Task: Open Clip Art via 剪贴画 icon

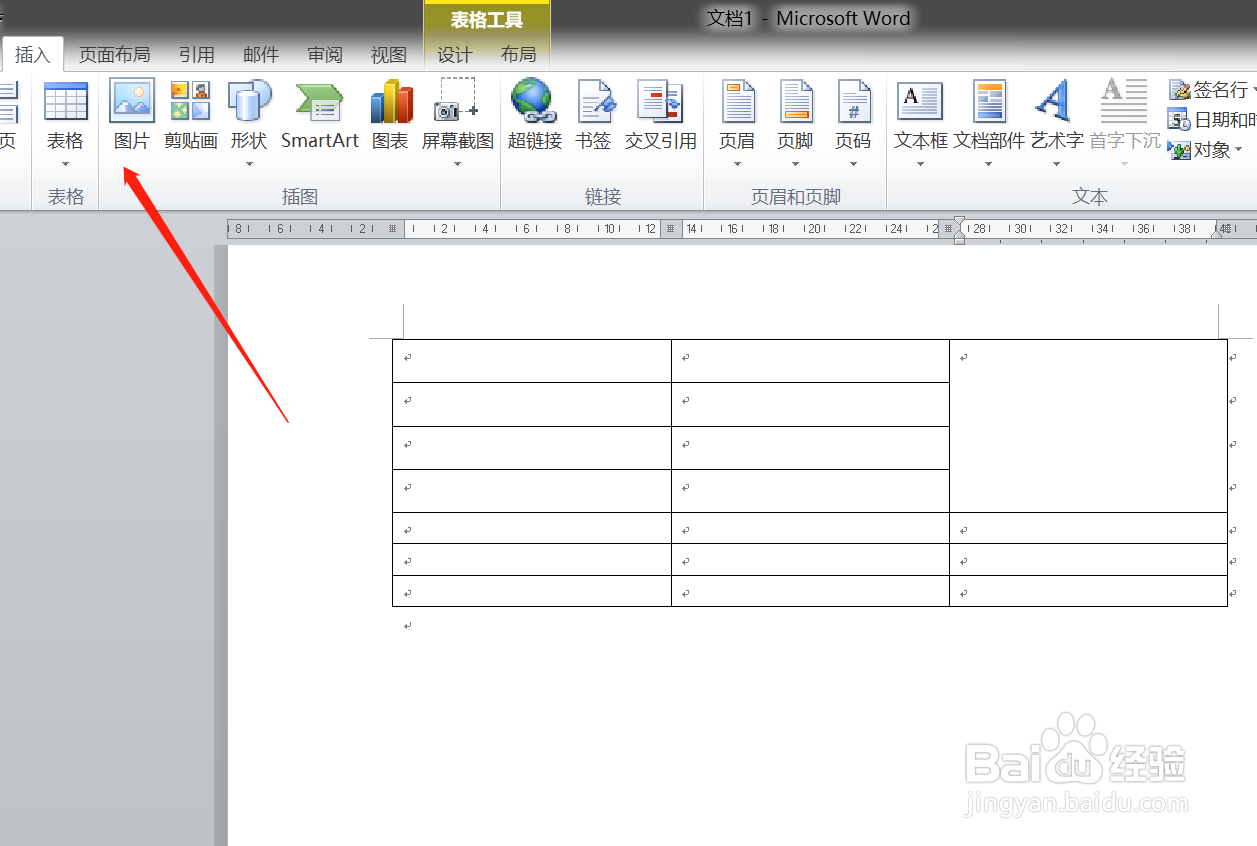Action: 190,102
